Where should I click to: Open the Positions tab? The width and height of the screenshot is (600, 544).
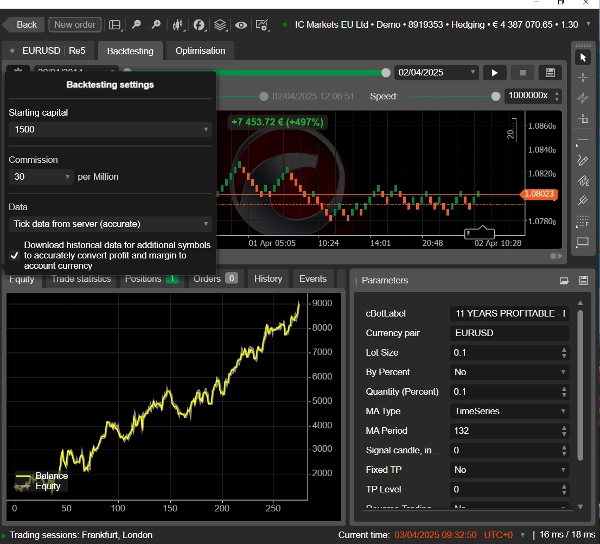tap(152, 279)
